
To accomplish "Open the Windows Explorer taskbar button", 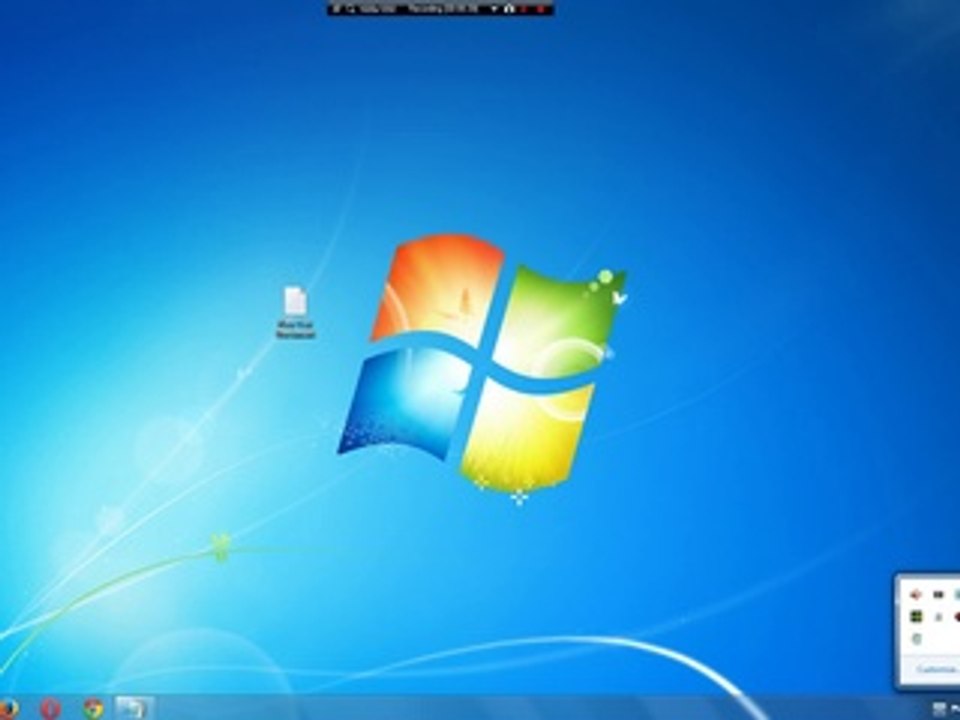I will click(133, 708).
